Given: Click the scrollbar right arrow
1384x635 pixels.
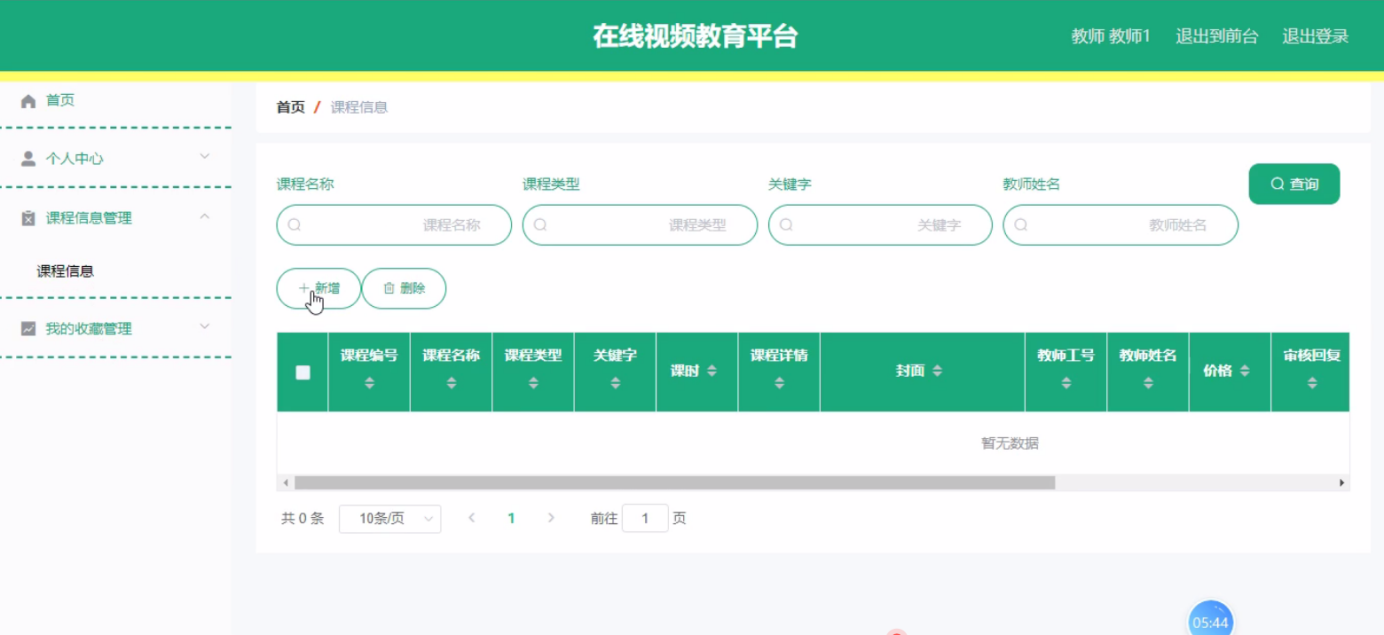Looking at the screenshot, I should [1342, 483].
